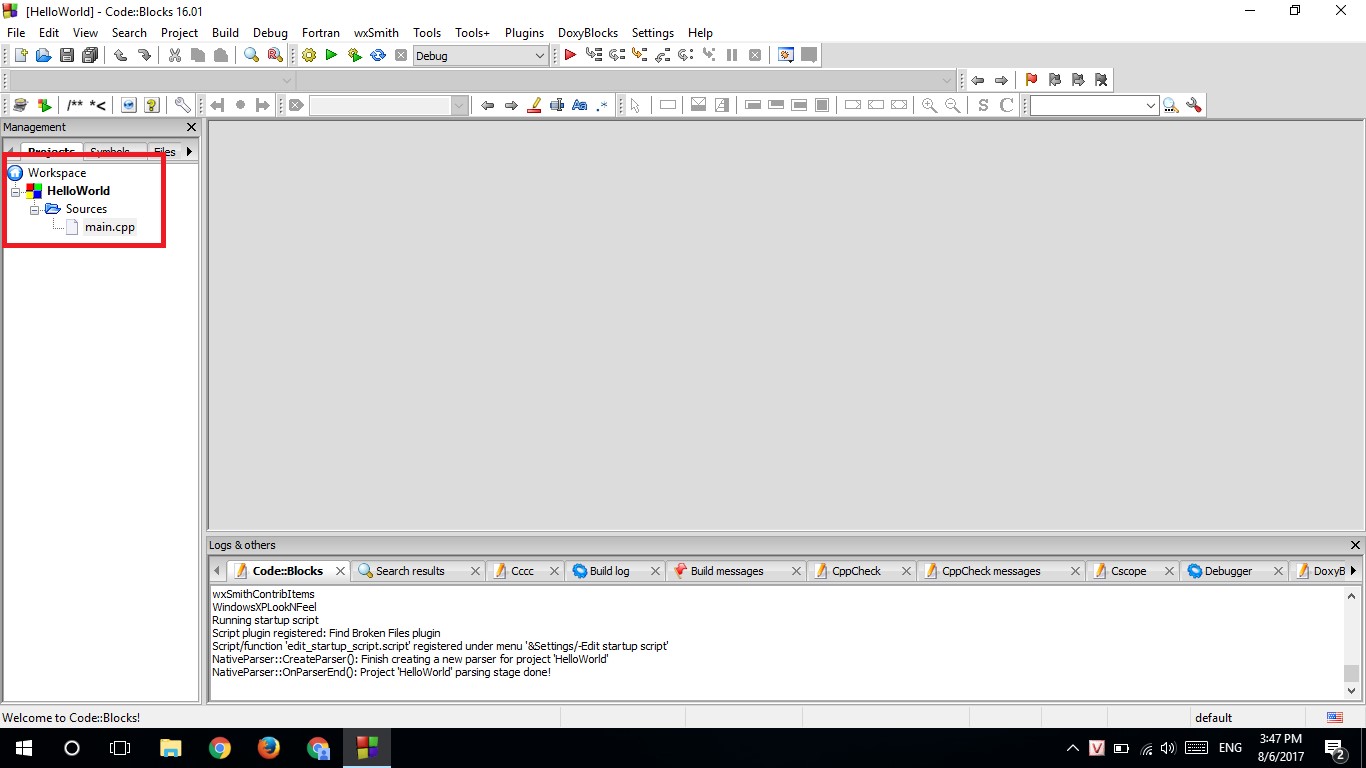Open ThreadSearch options wrench icon
This screenshot has height=768, width=1366.
pos(1193,105)
